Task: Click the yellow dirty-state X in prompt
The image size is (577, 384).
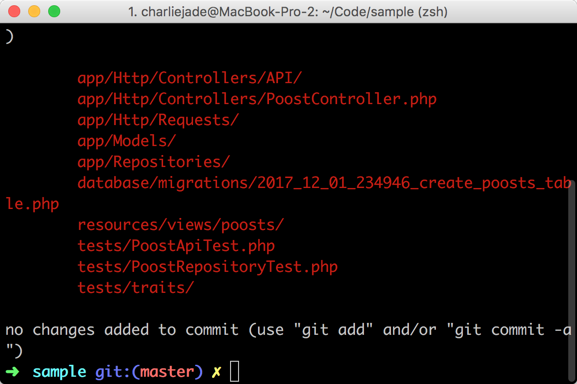Action: click(x=217, y=372)
